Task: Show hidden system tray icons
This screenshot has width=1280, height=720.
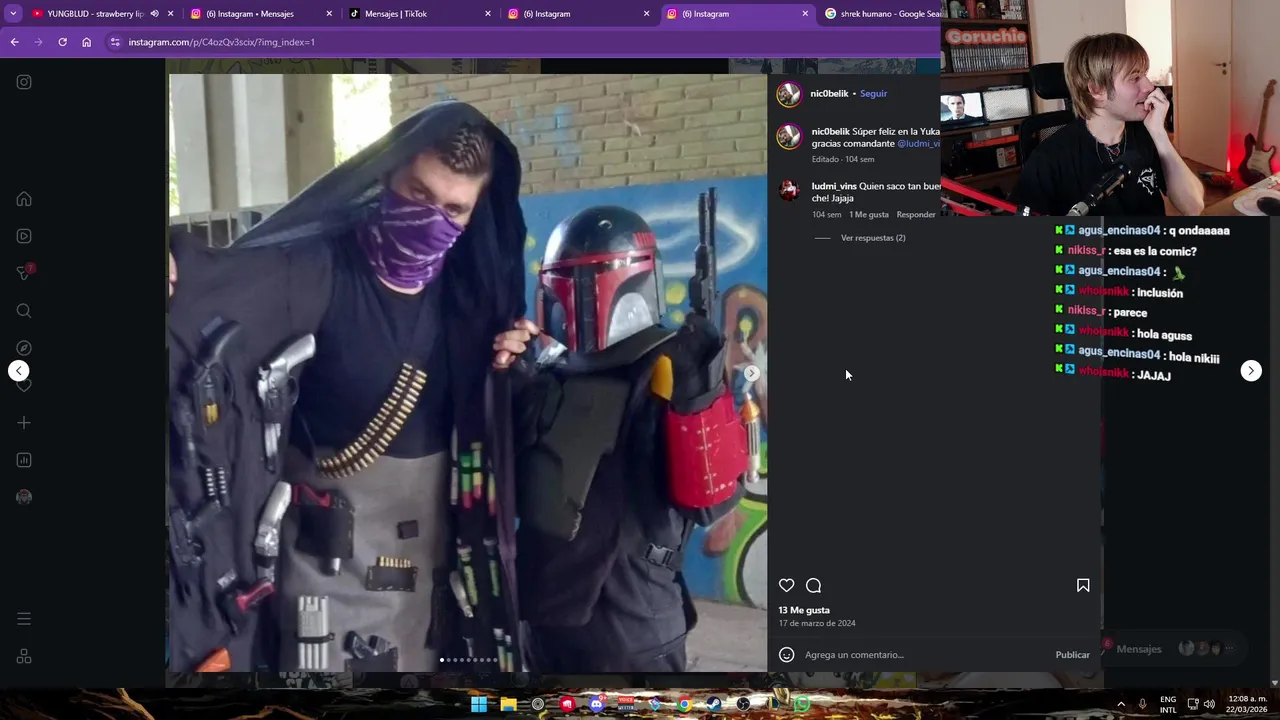Action: click(1120, 704)
